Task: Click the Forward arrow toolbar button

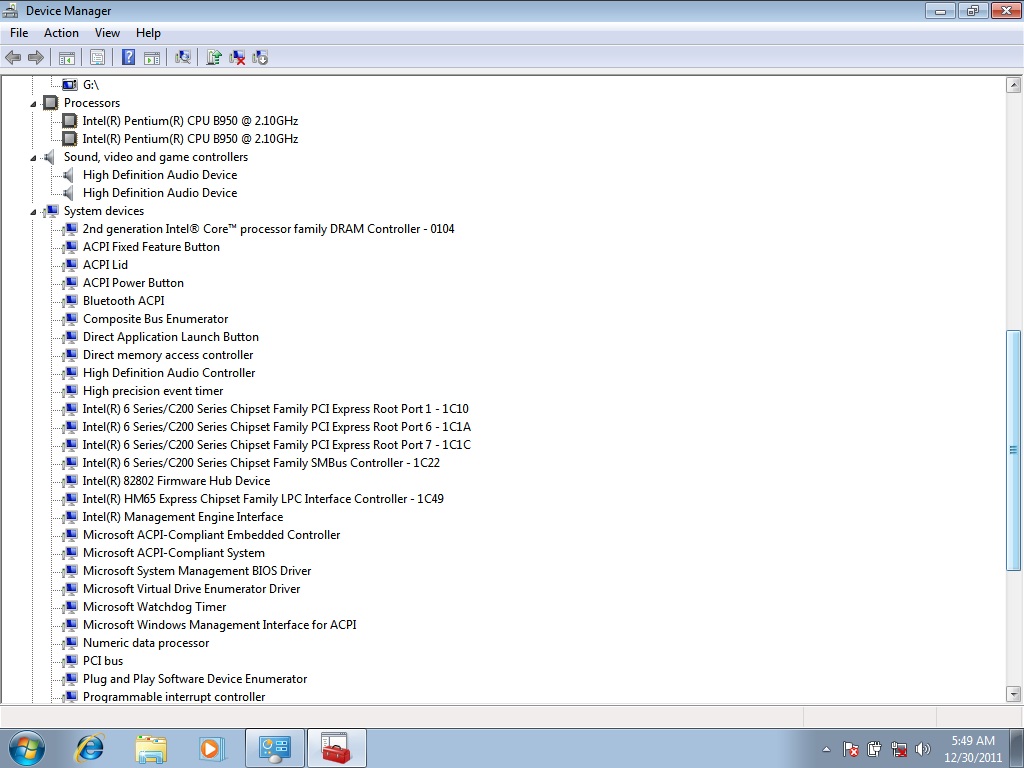Action: click(36, 57)
